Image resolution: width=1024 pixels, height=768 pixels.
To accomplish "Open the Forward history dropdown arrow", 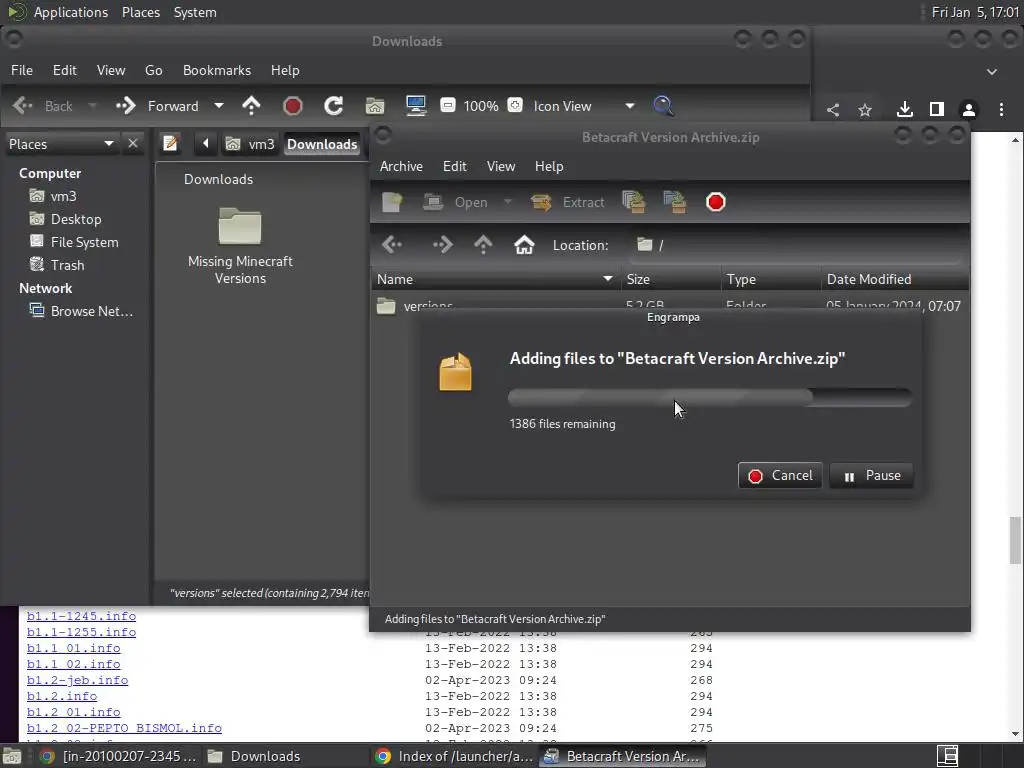I will click(219, 106).
